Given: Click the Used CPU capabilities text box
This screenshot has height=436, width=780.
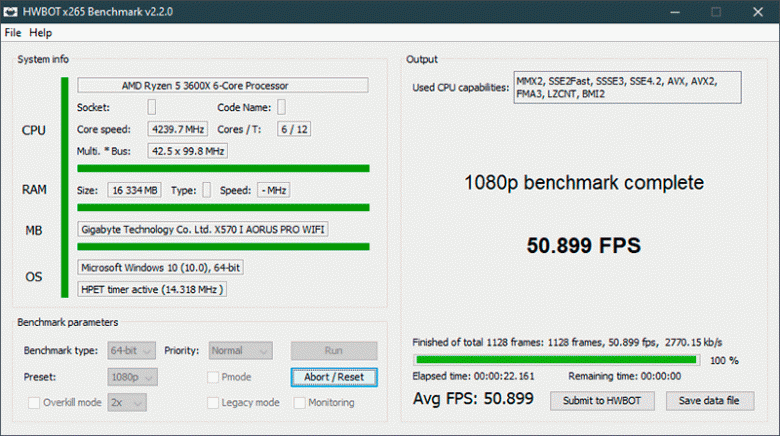Looking at the screenshot, I should [x=627, y=88].
